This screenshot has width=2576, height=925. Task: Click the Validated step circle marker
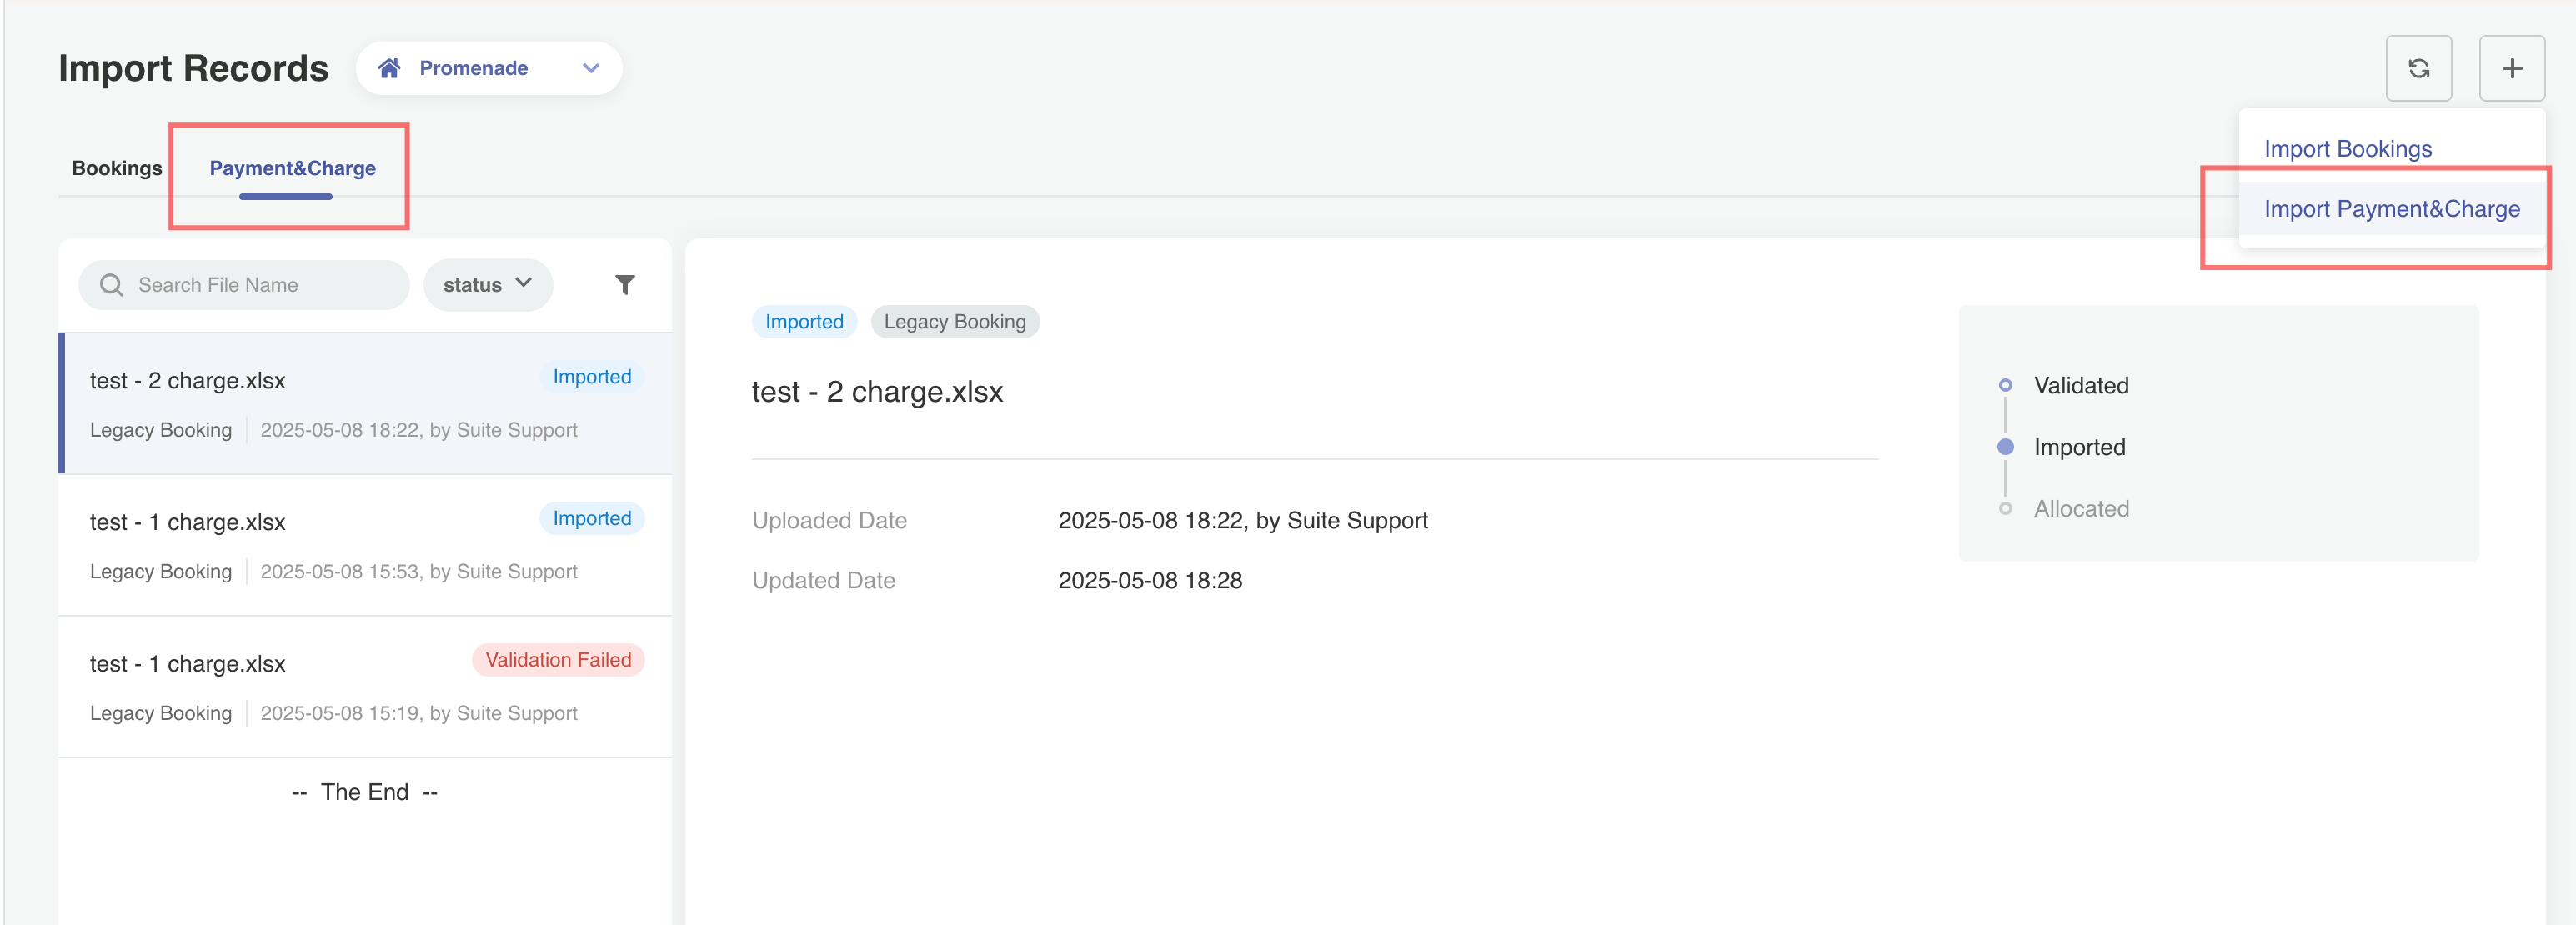[x=2004, y=385]
